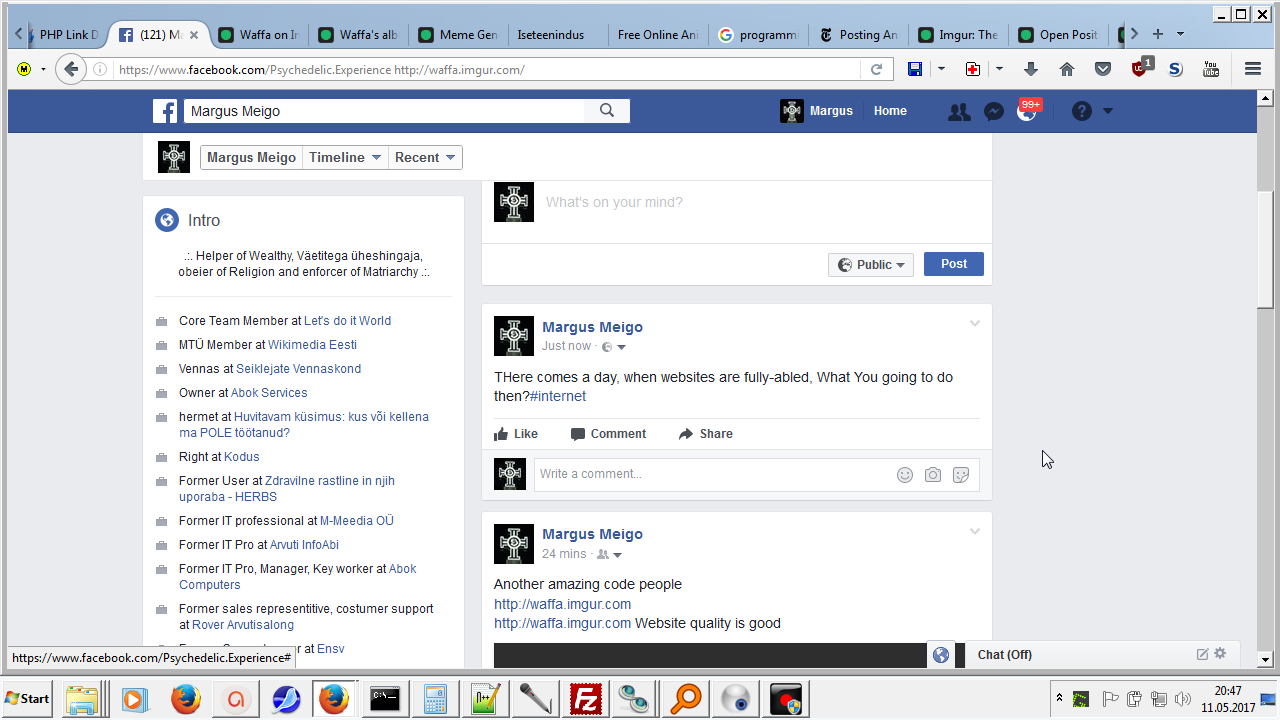Change the audience of the '24 mins' post

tap(610, 554)
